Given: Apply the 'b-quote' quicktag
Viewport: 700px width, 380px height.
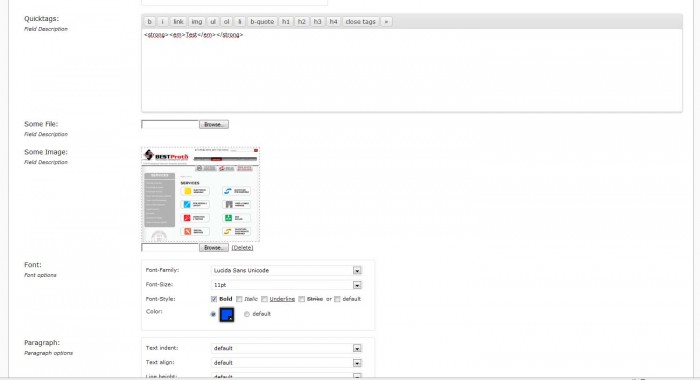Looking at the screenshot, I should pos(262,21).
